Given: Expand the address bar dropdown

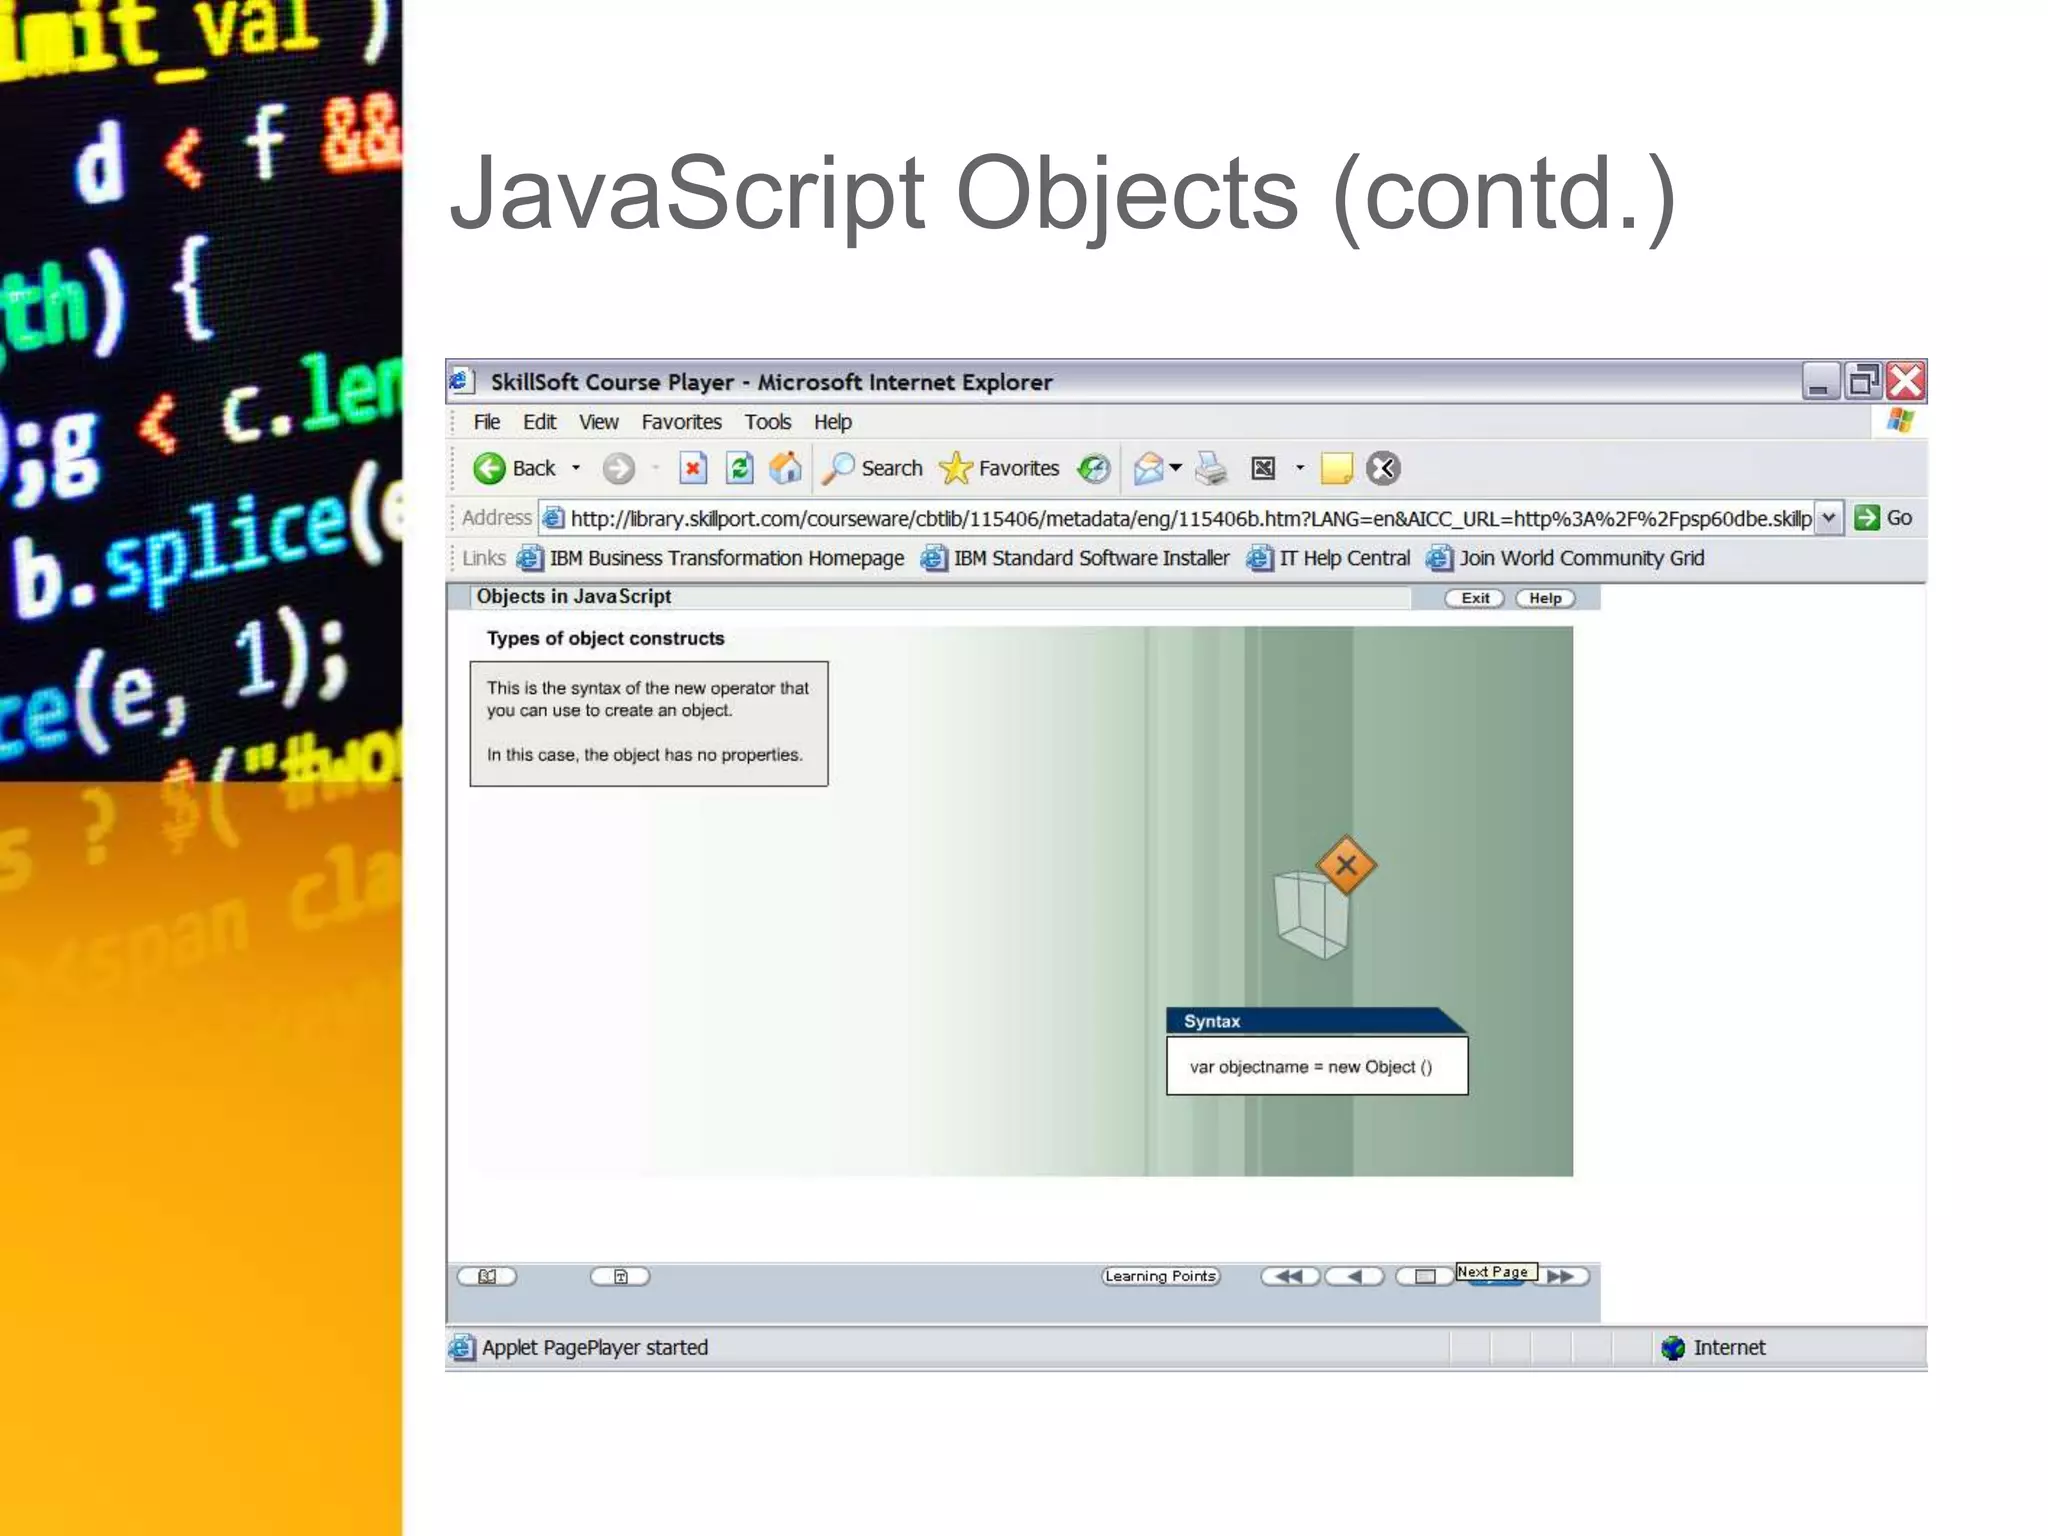Looking at the screenshot, I should coord(1829,518).
